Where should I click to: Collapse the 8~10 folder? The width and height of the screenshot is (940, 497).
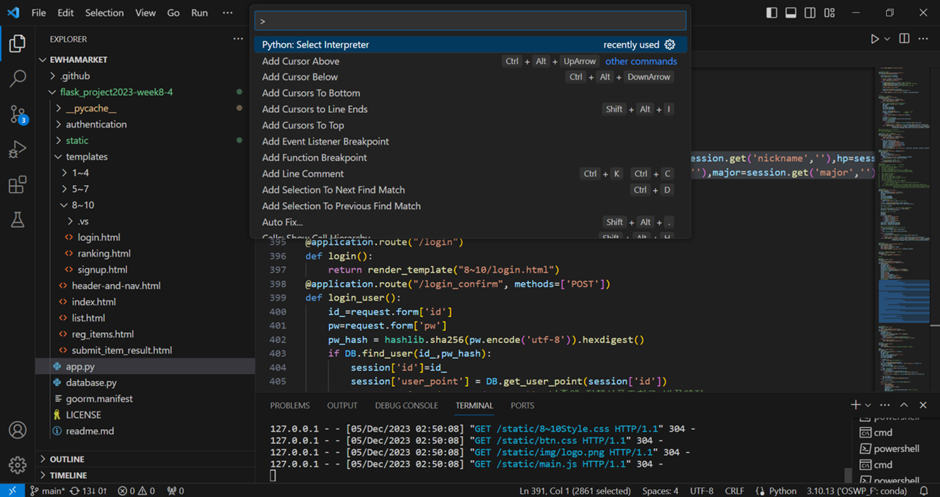click(x=80, y=205)
